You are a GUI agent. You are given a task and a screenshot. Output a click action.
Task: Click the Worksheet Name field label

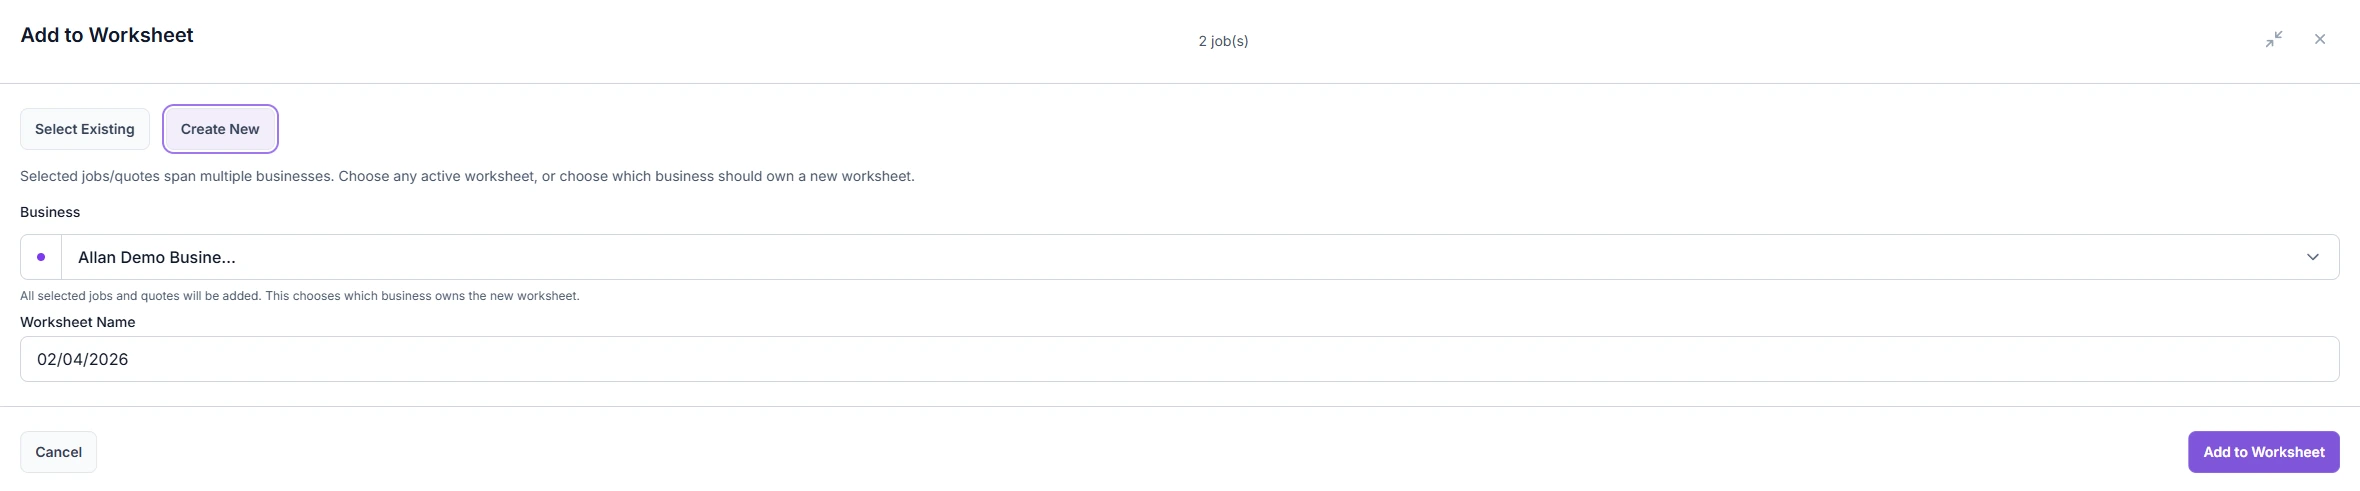pos(78,322)
